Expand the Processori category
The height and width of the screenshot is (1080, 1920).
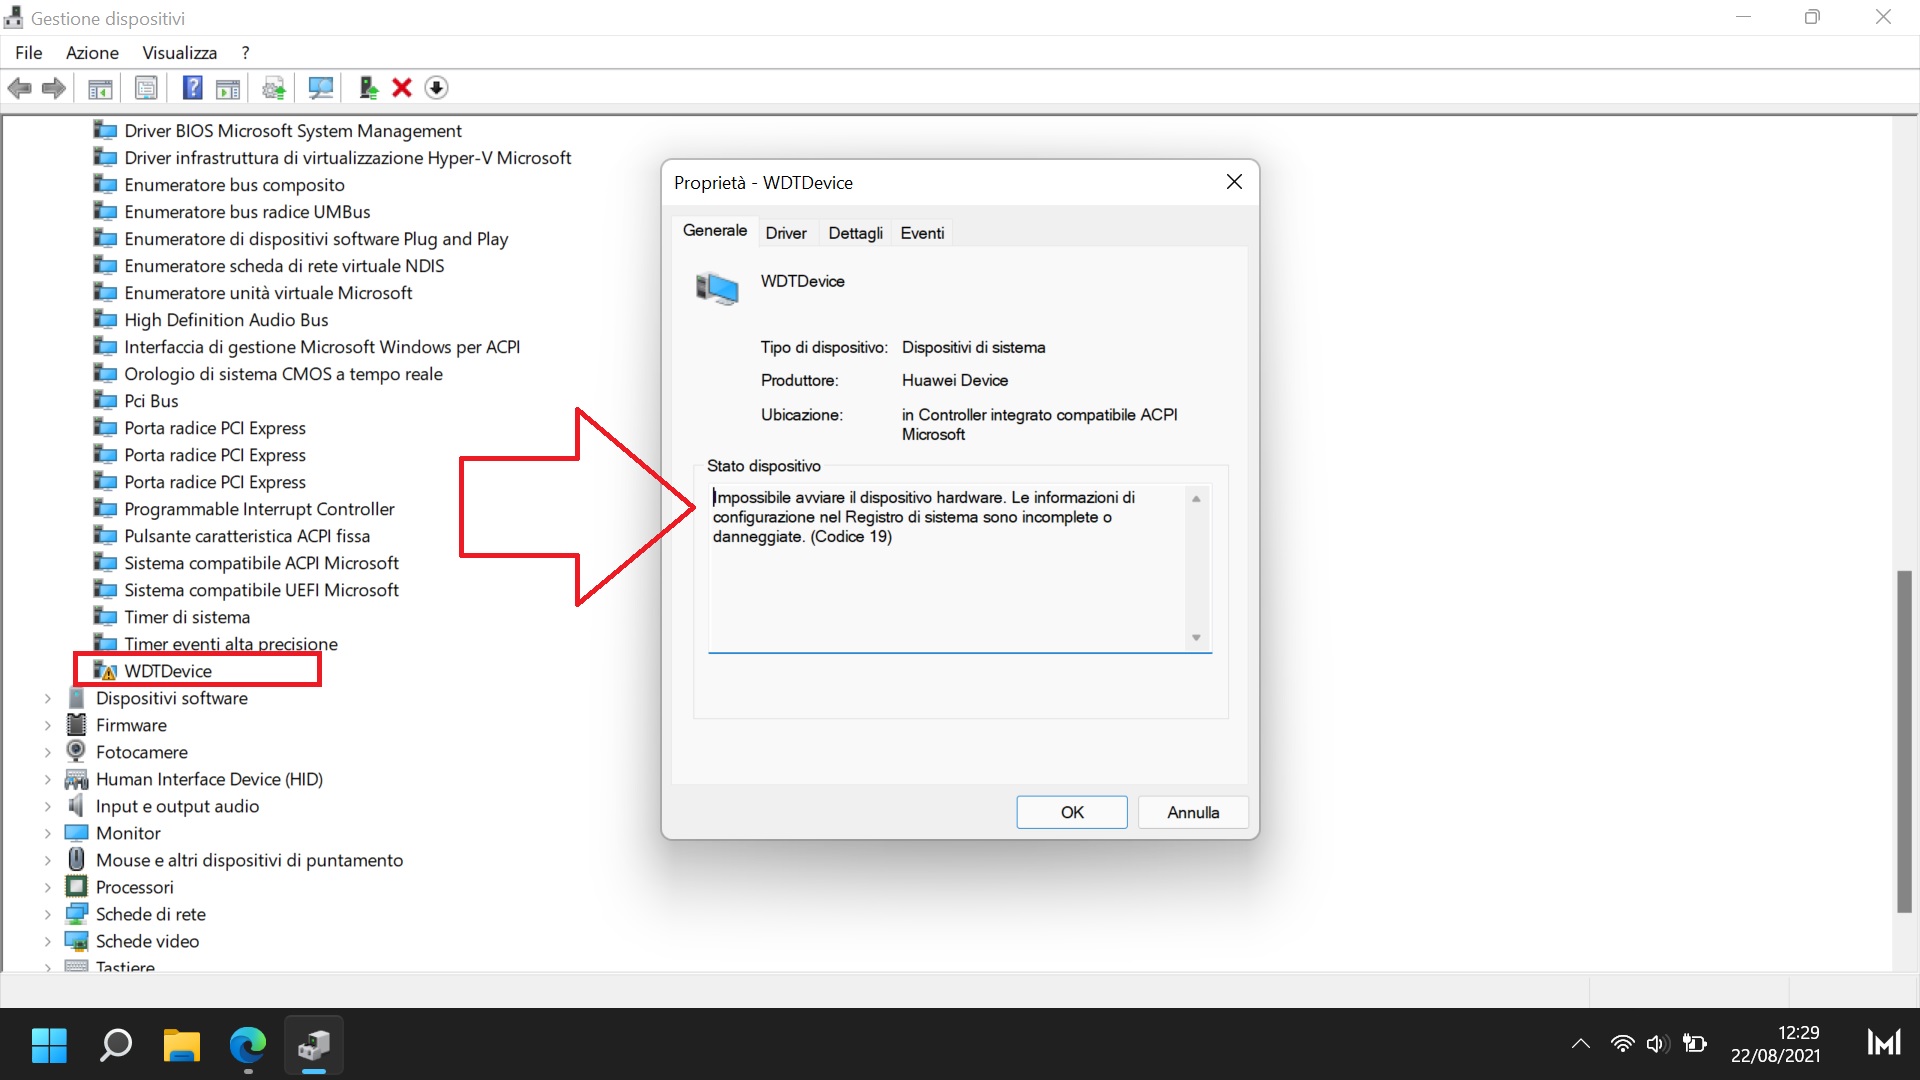48,888
